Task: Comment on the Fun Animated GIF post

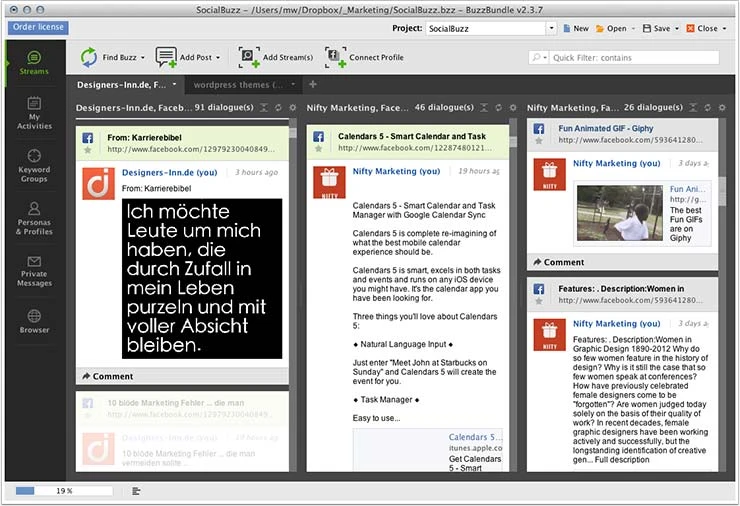Action: 559,262
